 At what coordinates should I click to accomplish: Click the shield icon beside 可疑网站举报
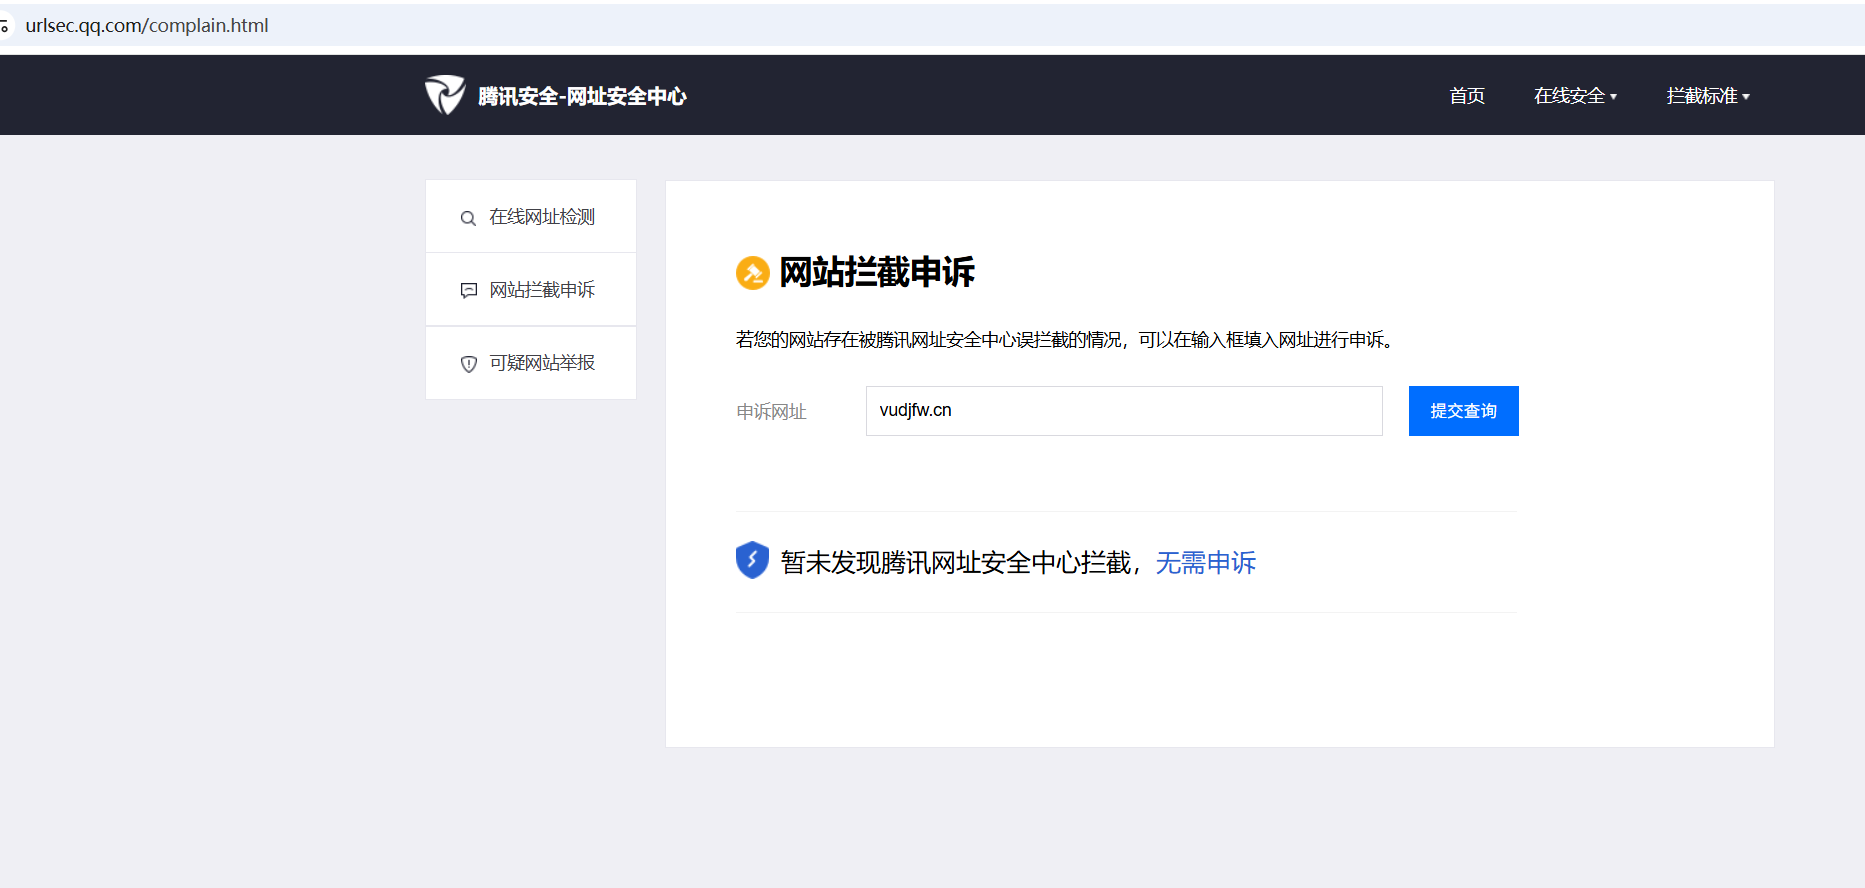pos(468,364)
